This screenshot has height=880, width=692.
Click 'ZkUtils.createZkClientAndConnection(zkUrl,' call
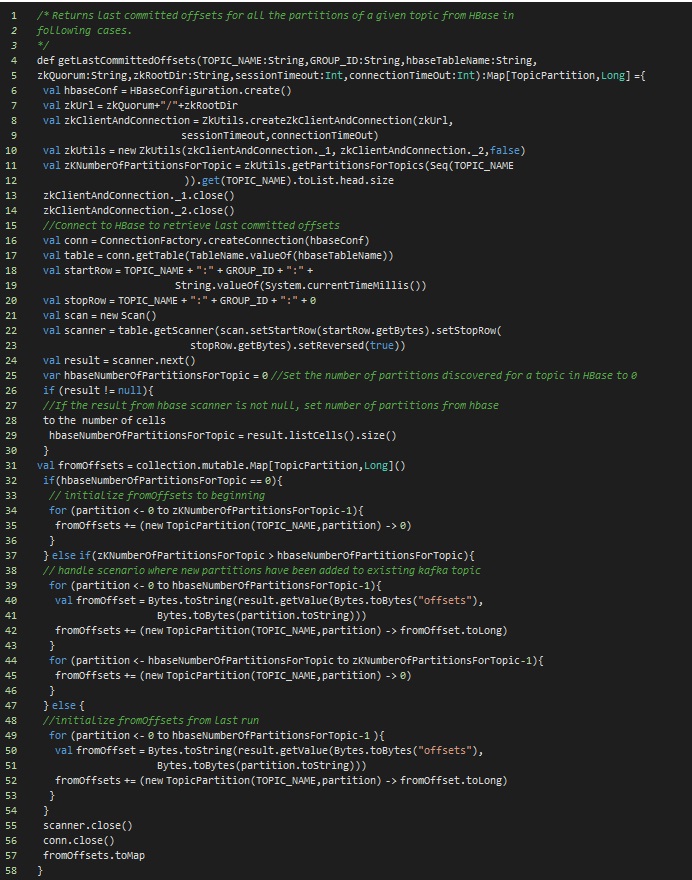tap(327, 120)
